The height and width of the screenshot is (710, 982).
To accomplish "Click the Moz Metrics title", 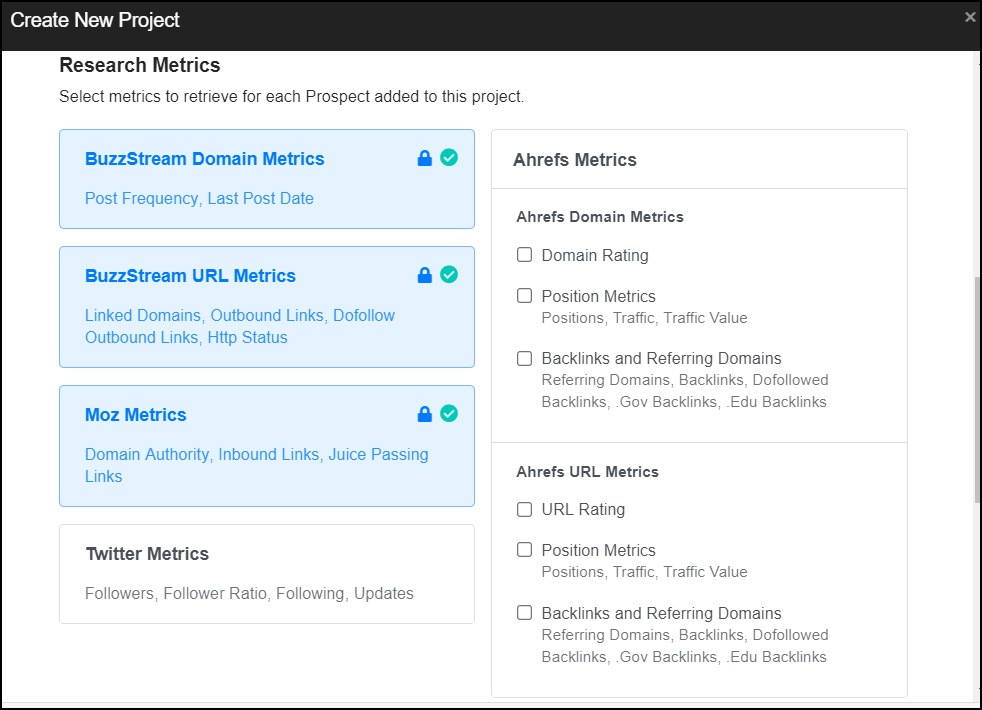I will coord(136,415).
